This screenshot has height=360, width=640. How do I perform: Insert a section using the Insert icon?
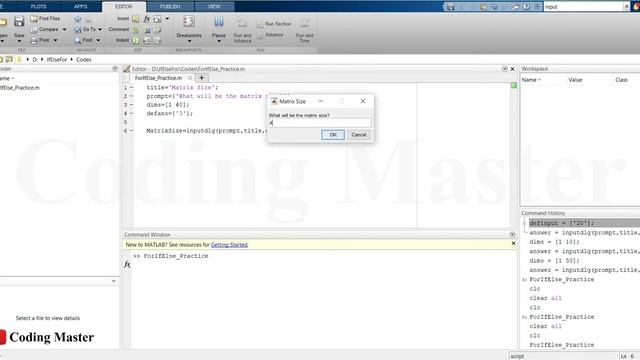click(136, 19)
